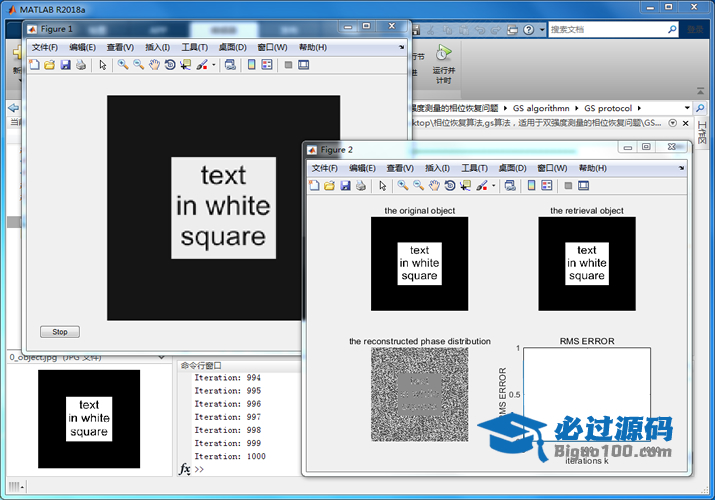Click the Data Cursor tool in Figure 2
The height and width of the screenshot is (500, 715).
click(x=465, y=185)
